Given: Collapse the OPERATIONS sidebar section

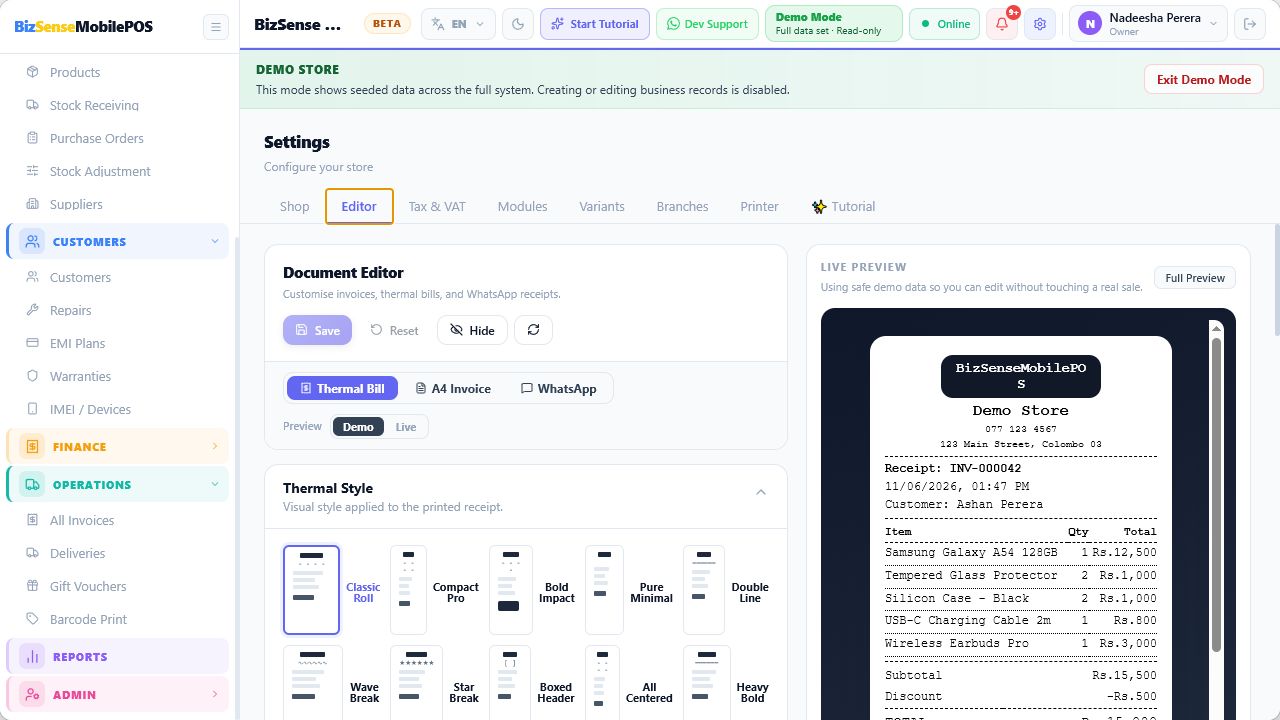Looking at the screenshot, I should (x=214, y=484).
